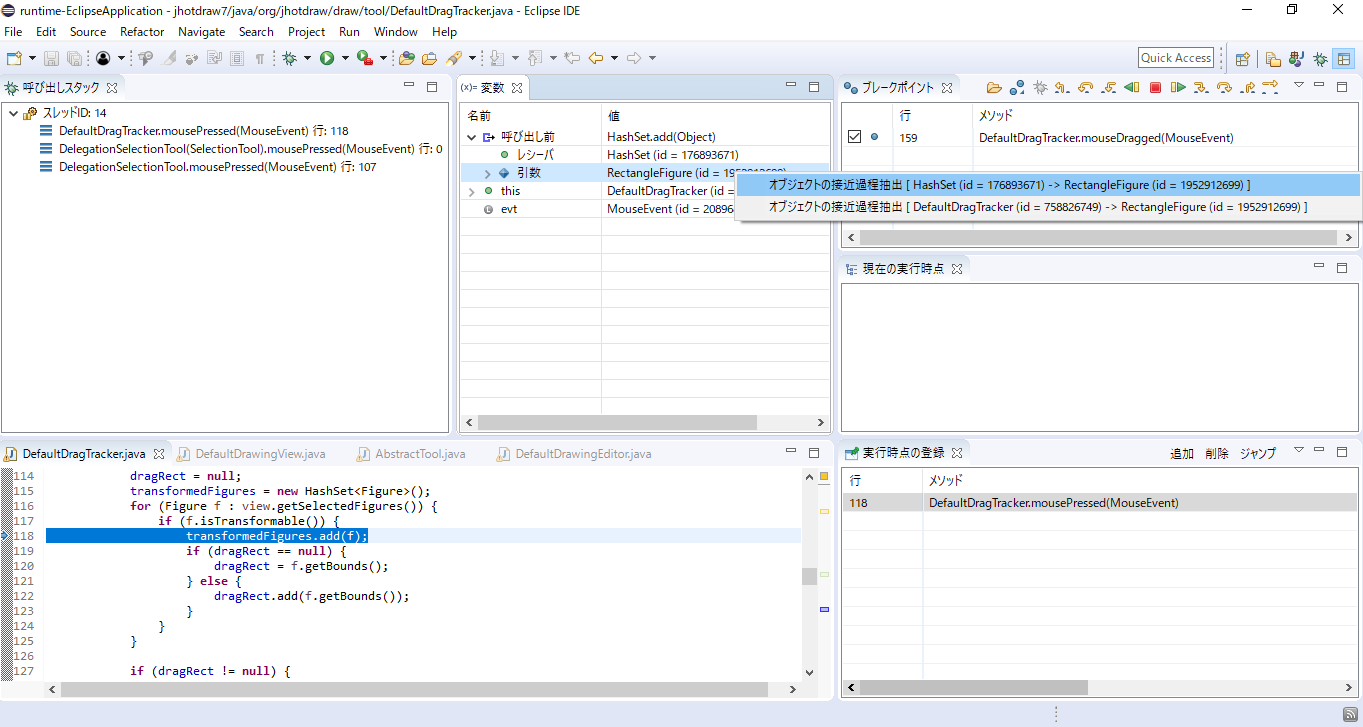Open the File menu

pos(13,32)
